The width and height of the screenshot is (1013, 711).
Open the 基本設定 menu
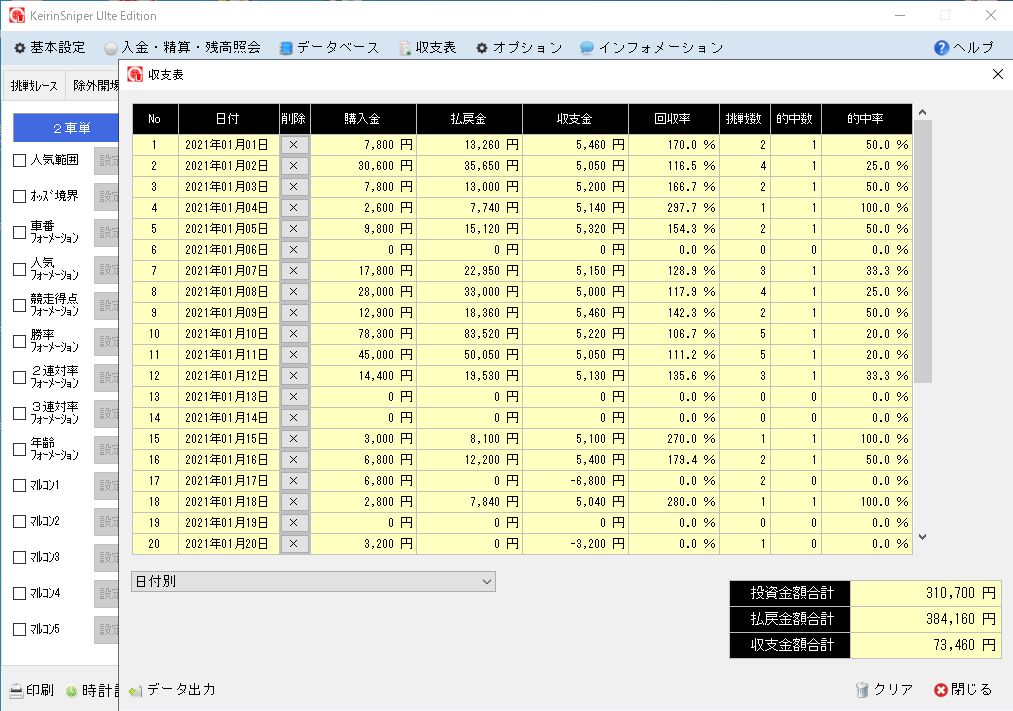pyautogui.click(x=50, y=48)
